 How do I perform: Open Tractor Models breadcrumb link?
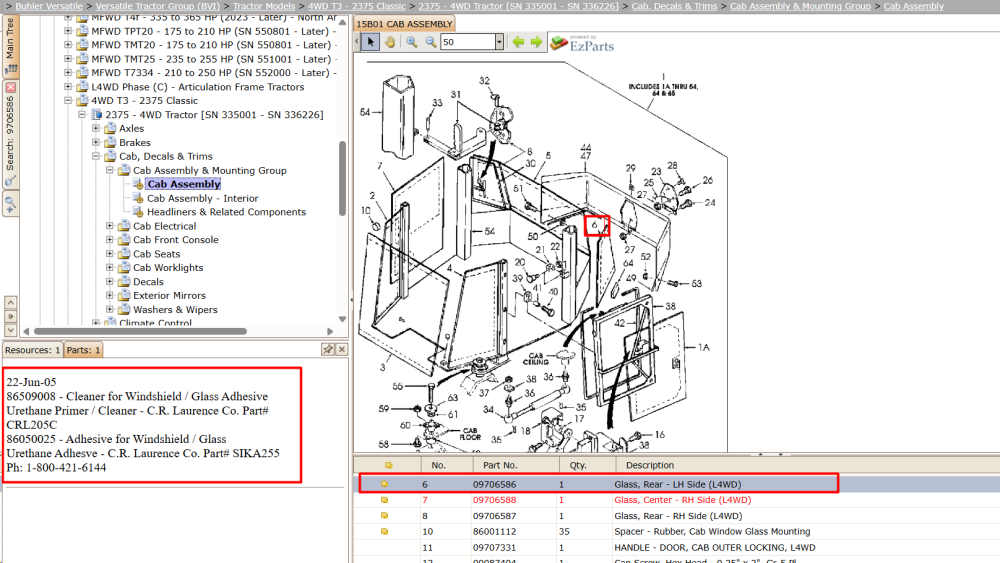(x=264, y=6)
